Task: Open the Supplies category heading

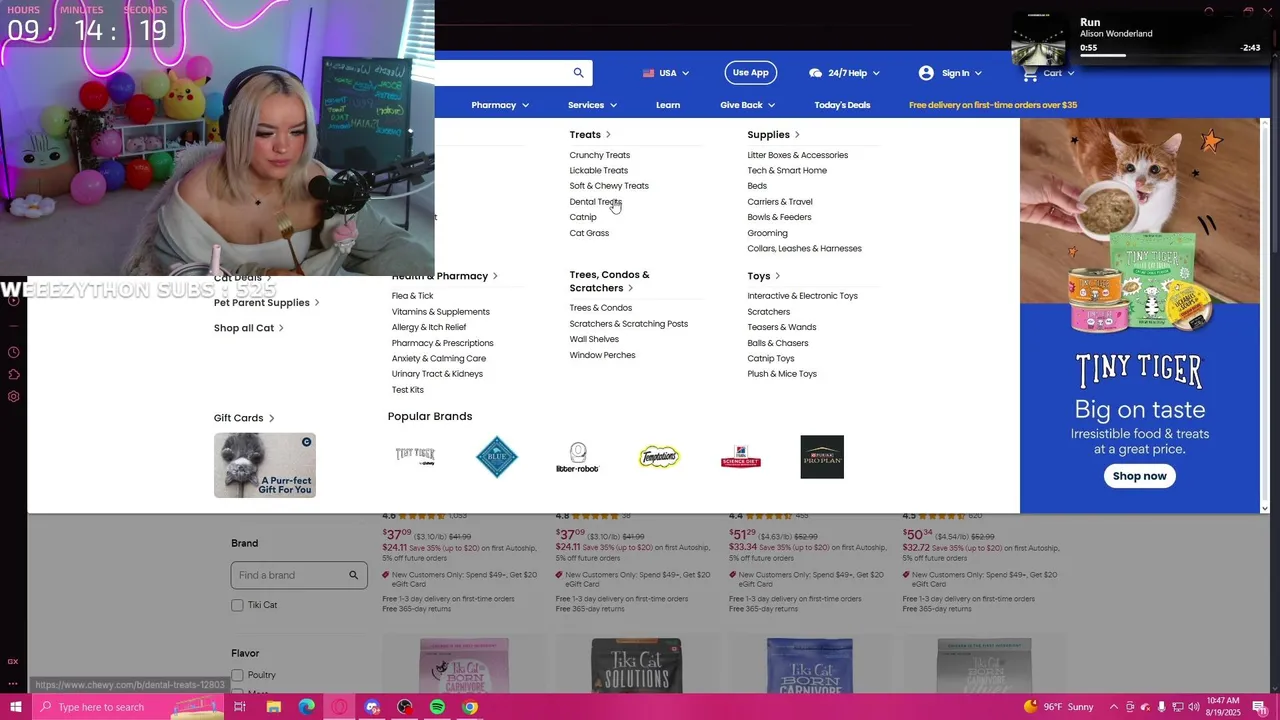Action: (773, 135)
